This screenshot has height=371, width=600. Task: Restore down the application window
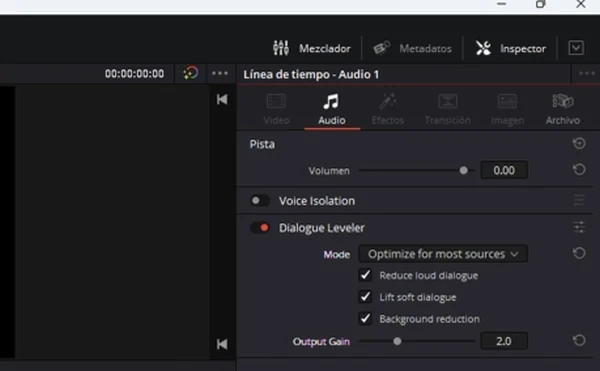540,4
